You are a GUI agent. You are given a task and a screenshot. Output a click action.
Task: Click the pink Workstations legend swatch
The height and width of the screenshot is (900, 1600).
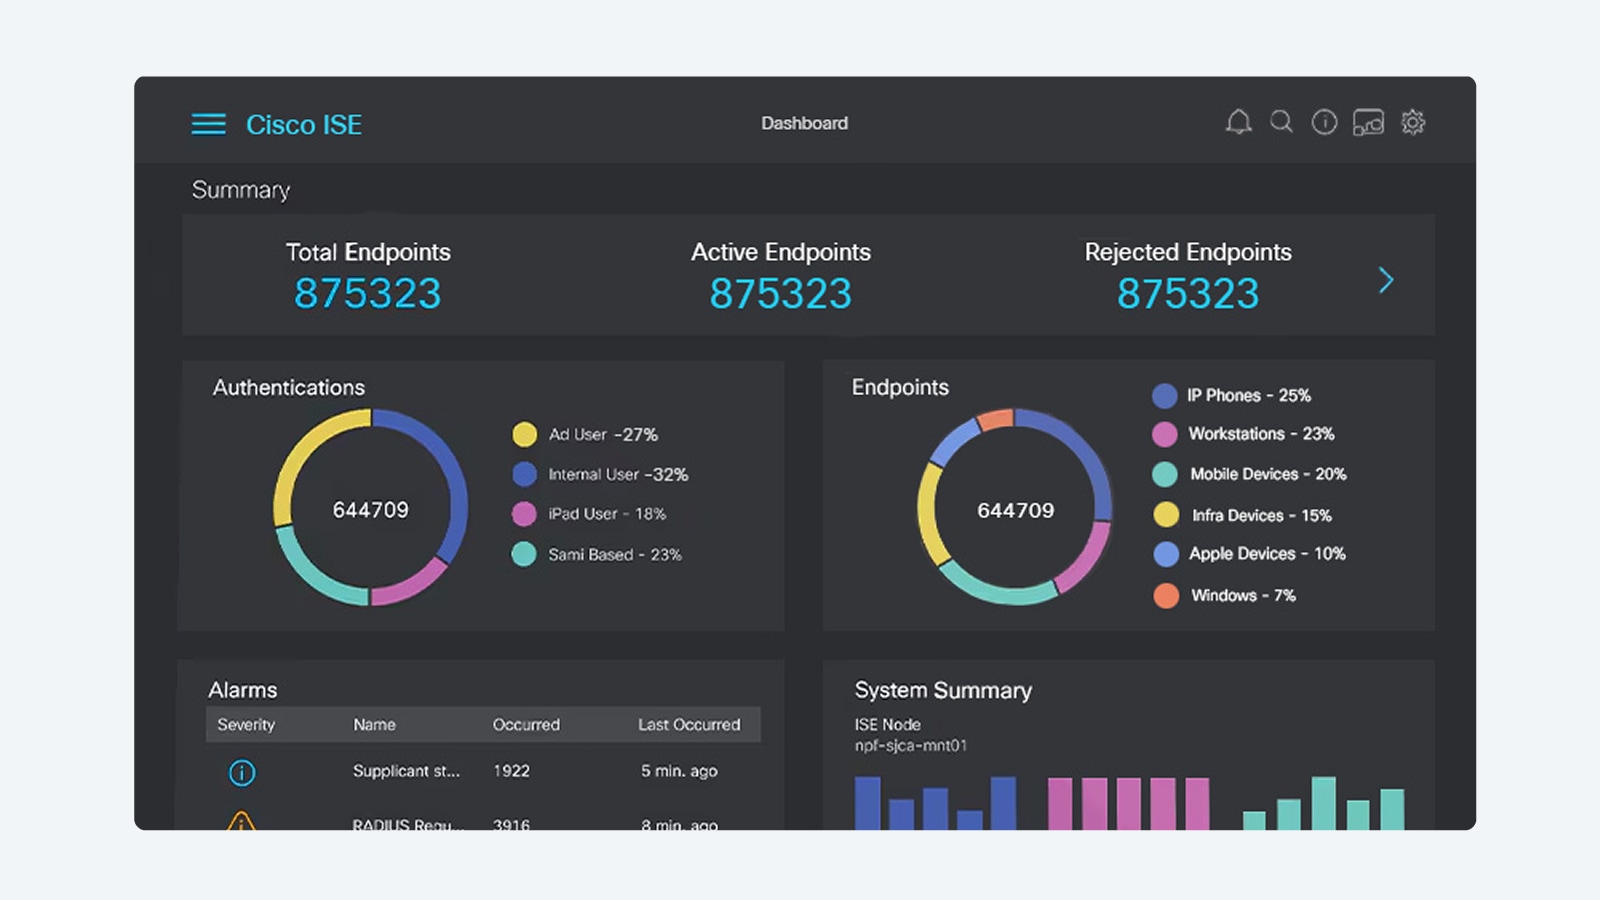[1164, 434]
